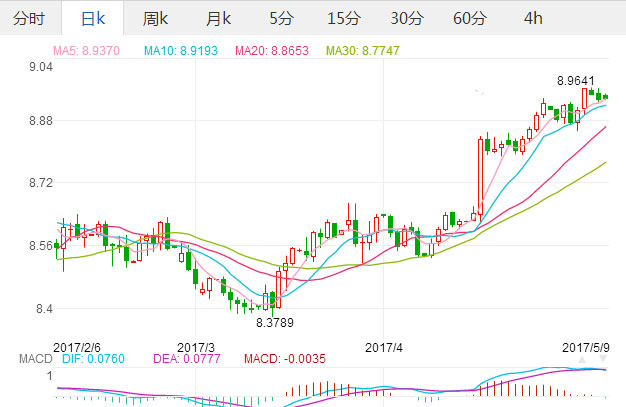Switch to the 分时 chart tab
Screen dimensions: 626x407
tap(29, 18)
